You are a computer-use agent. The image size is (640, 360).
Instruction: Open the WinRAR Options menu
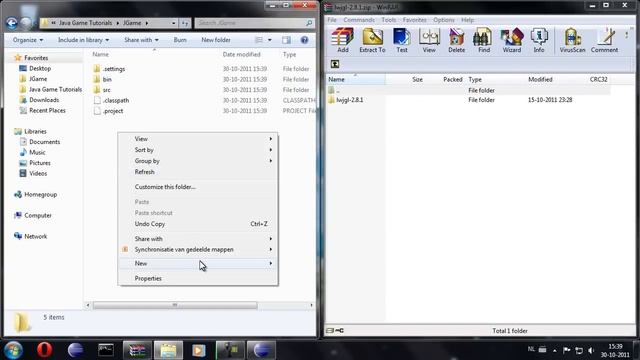(x=443, y=20)
